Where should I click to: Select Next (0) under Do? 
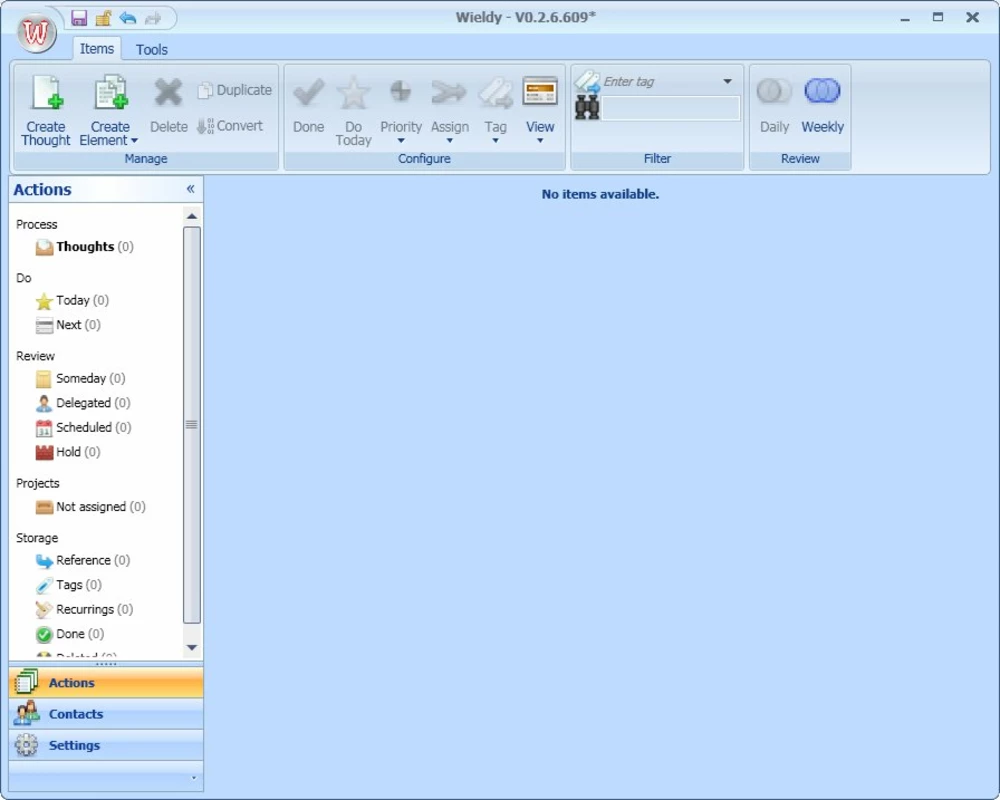(x=68, y=325)
